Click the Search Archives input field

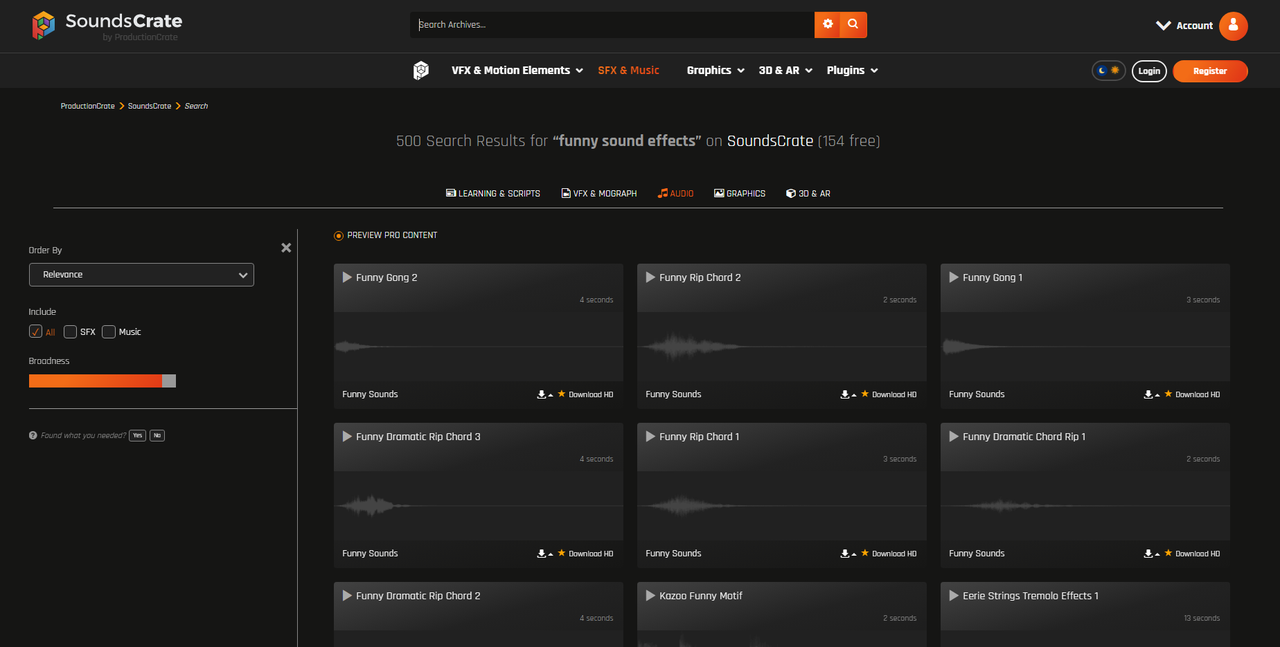coord(612,24)
